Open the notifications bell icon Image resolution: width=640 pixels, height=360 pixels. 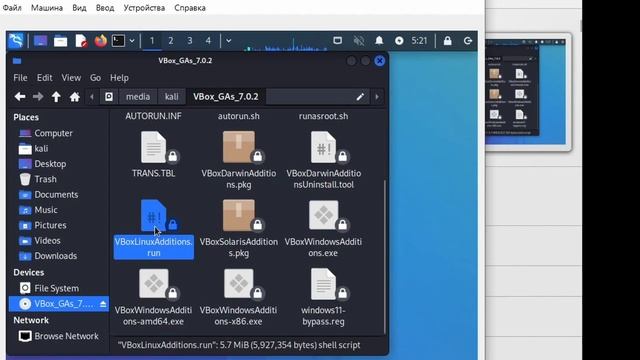pyautogui.click(x=379, y=41)
